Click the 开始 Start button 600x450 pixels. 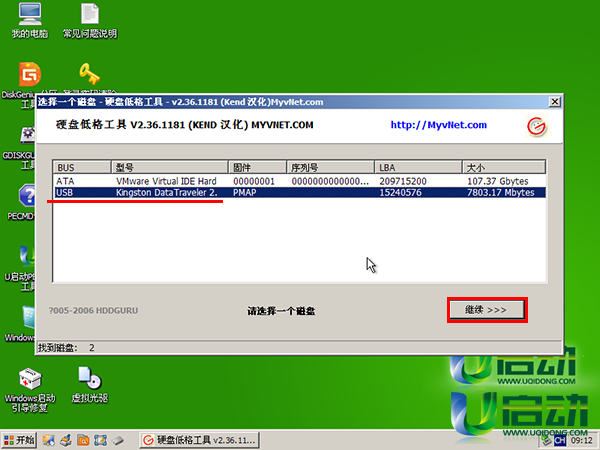click(19, 440)
